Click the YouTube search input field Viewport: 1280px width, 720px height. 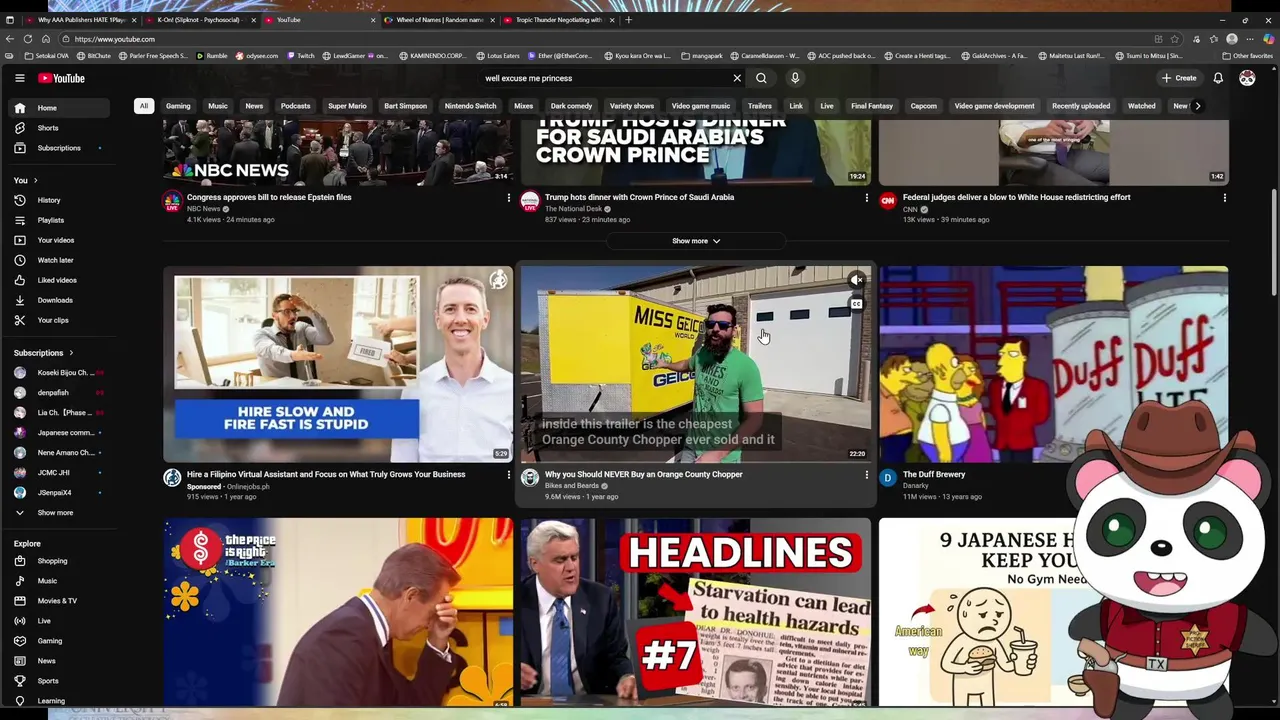(x=605, y=78)
